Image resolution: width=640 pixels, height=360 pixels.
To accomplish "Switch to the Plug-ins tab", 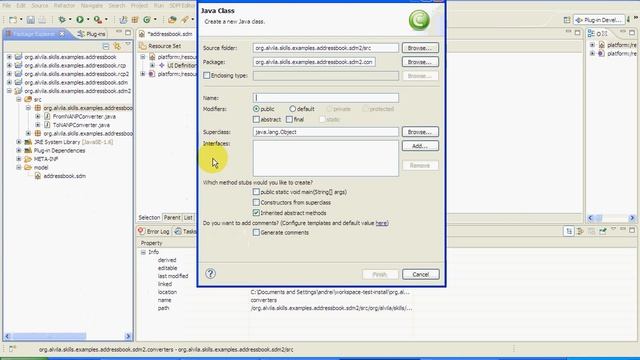I will click(91, 34).
